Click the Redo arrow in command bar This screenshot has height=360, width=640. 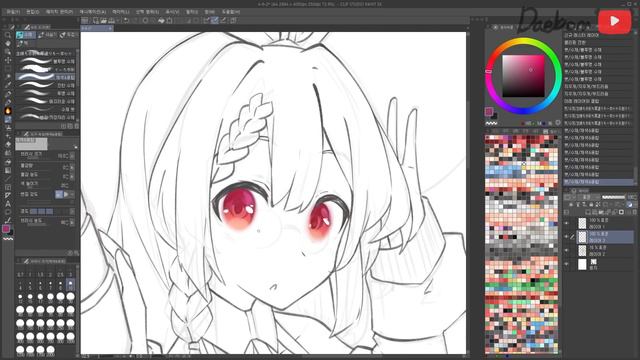[135, 20]
